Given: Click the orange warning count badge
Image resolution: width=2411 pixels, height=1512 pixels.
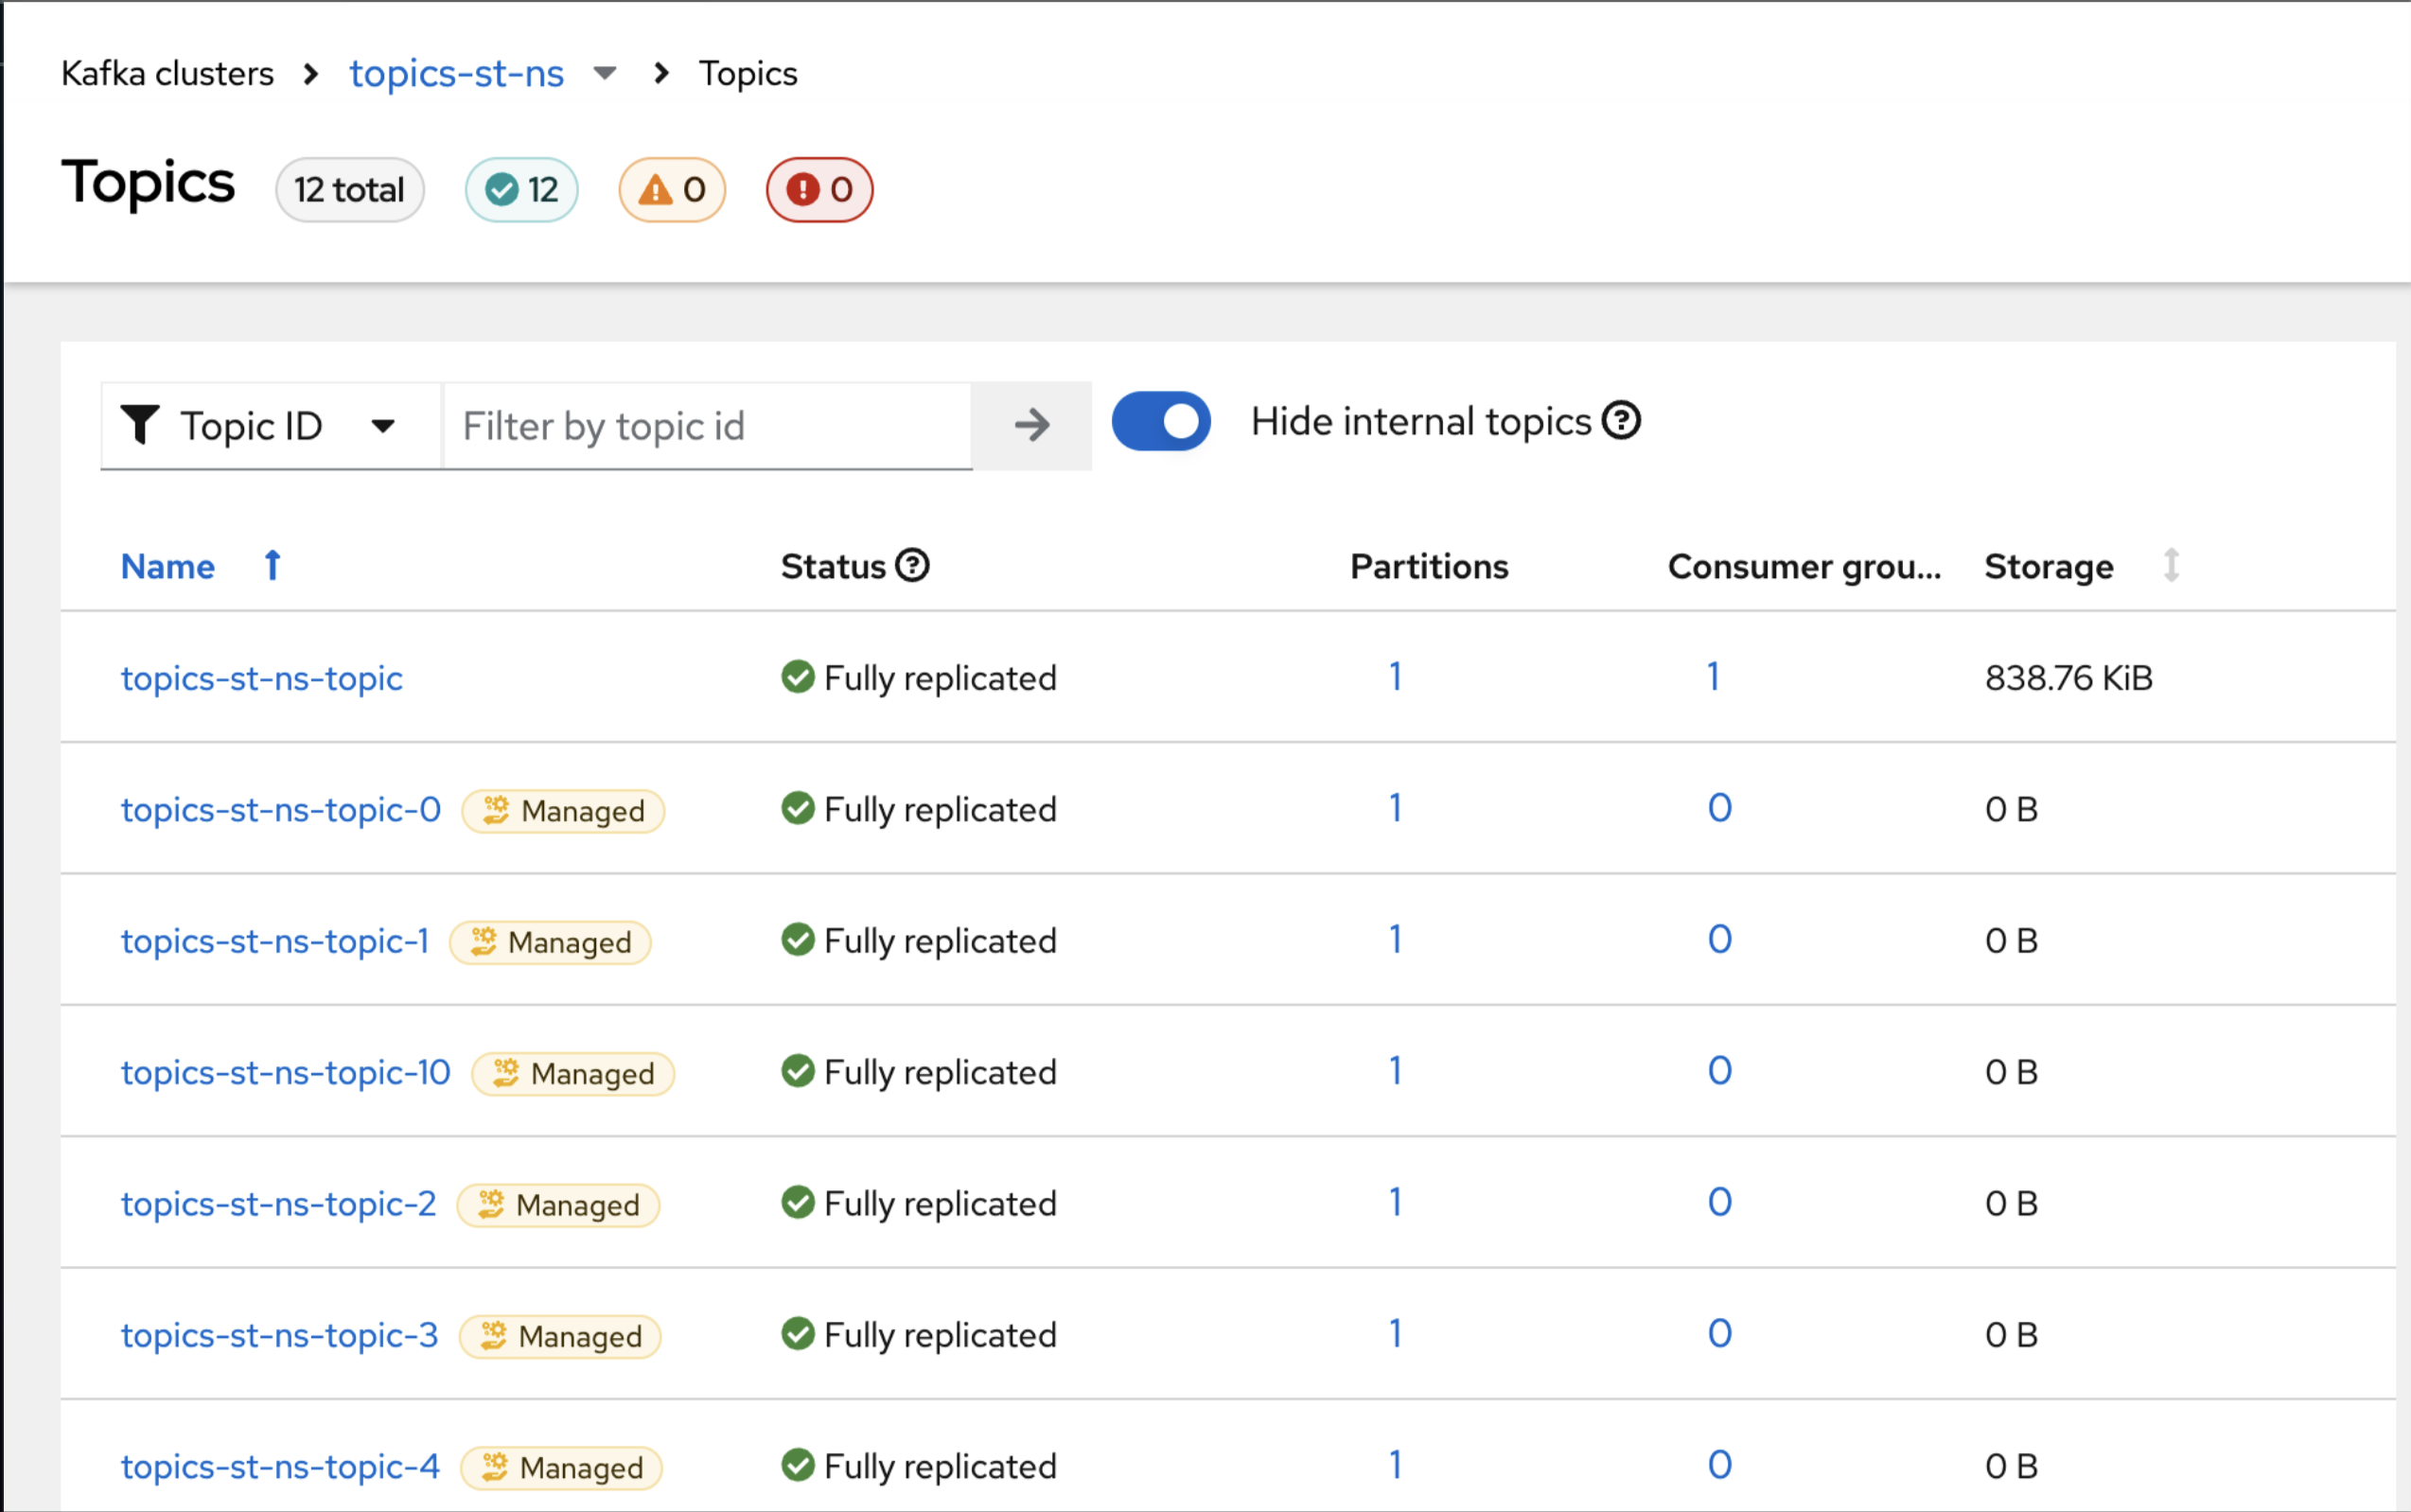Looking at the screenshot, I should point(672,190).
